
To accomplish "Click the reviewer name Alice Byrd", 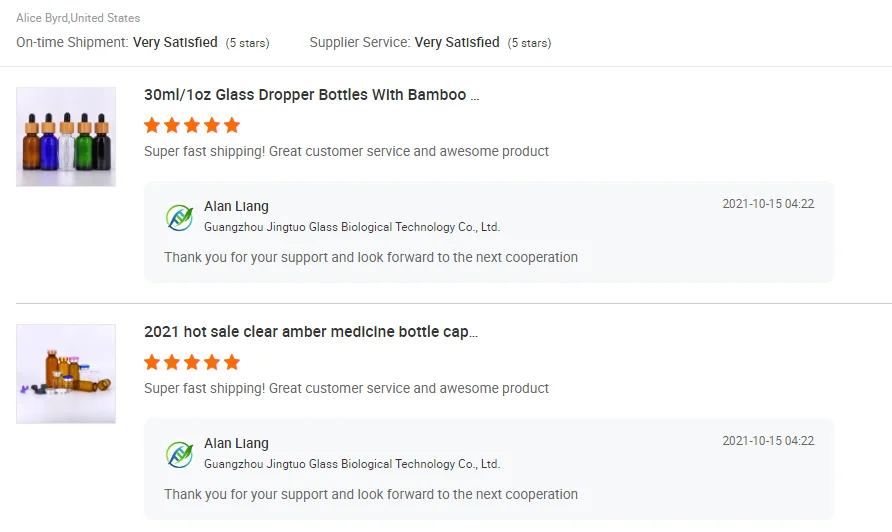I will (42, 18).
